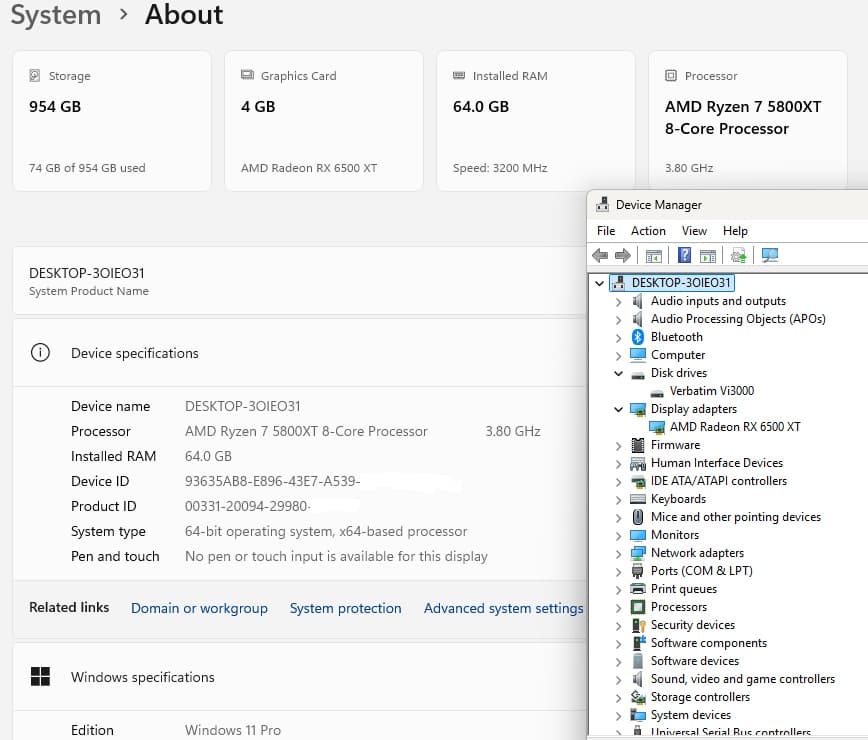868x740 pixels.
Task: Collapse the Display adapters chevron
Action: click(x=618, y=409)
